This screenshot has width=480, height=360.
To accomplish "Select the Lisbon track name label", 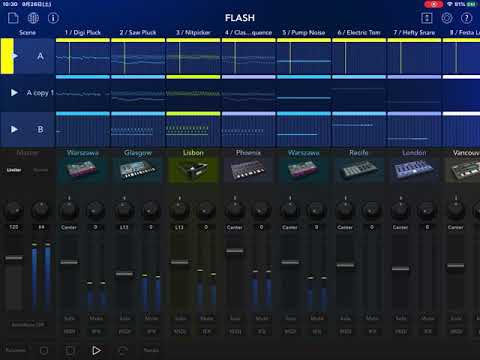I will (193, 153).
